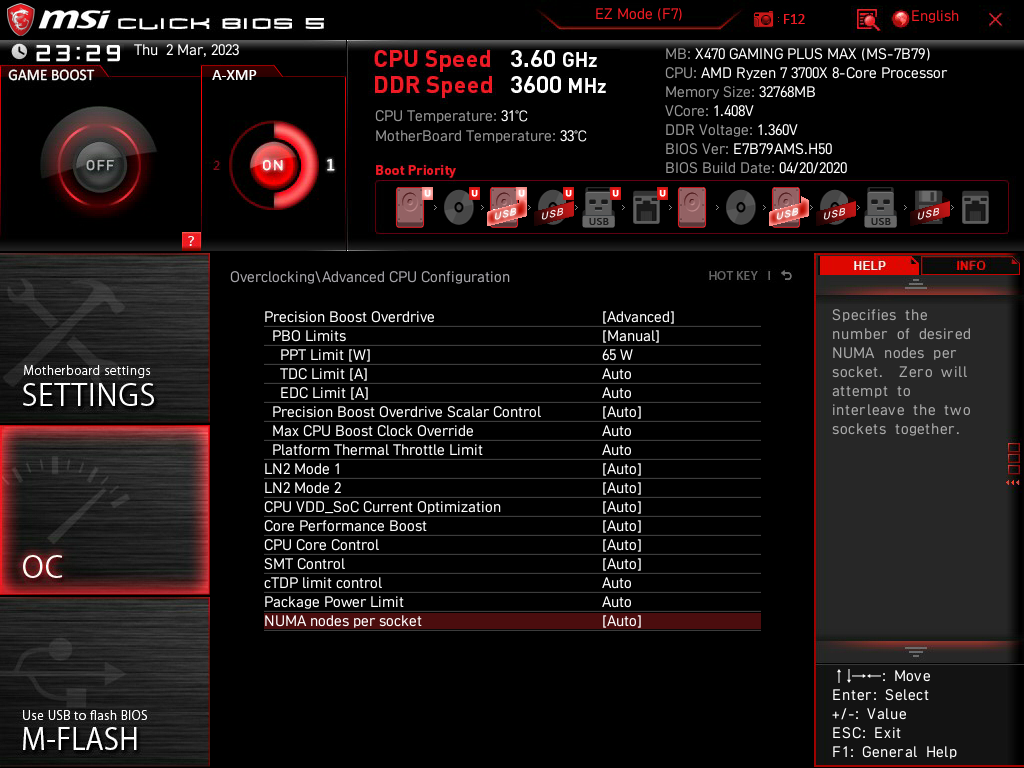Switch to the HELP tab
1024x768 pixels.
coord(869,265)
